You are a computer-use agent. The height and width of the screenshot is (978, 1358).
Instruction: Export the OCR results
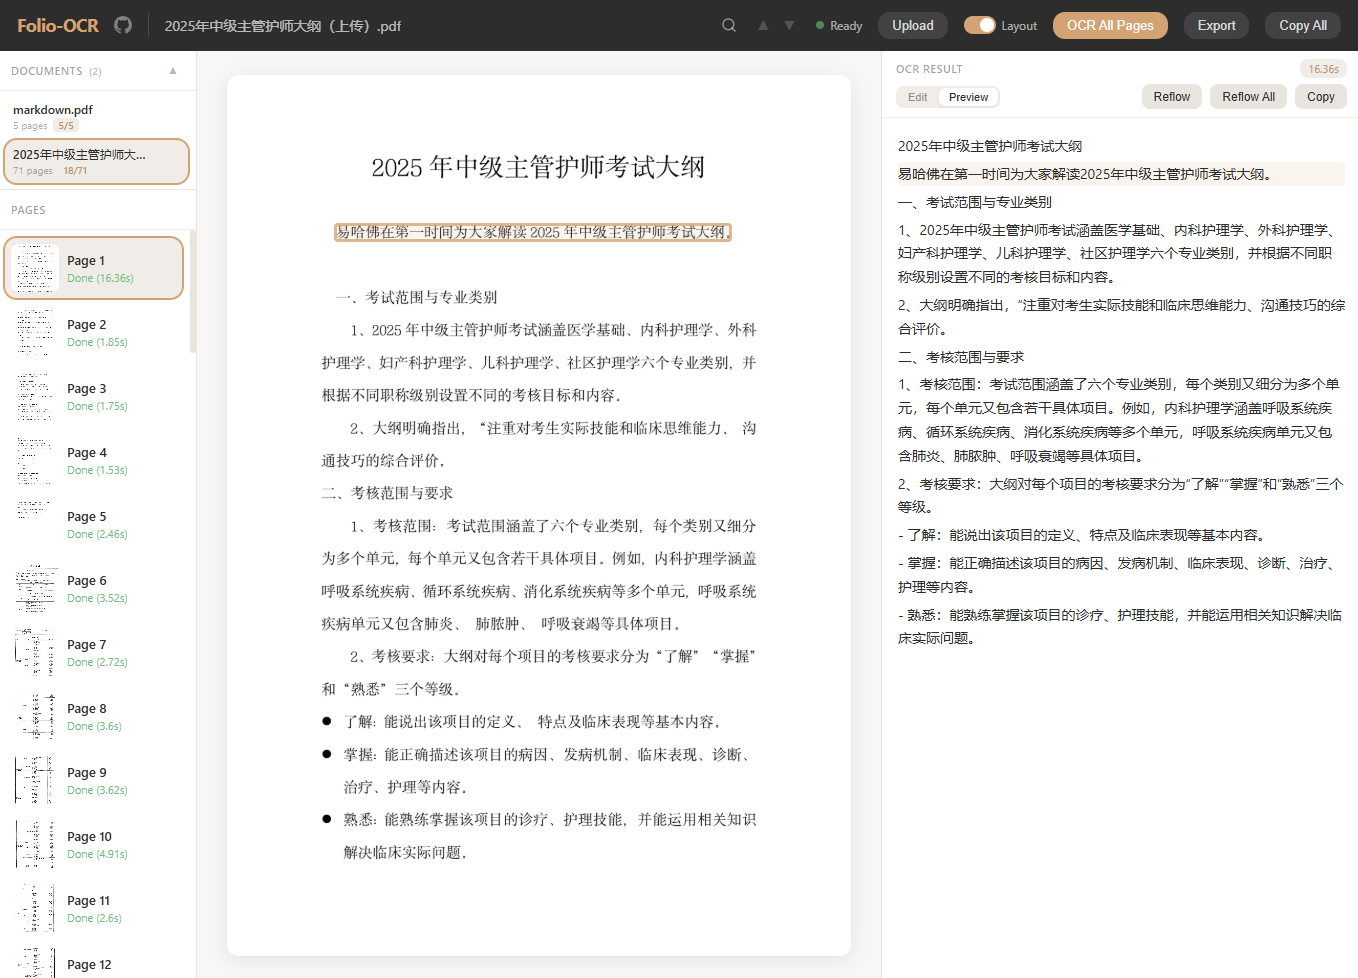click(1216, 25)
